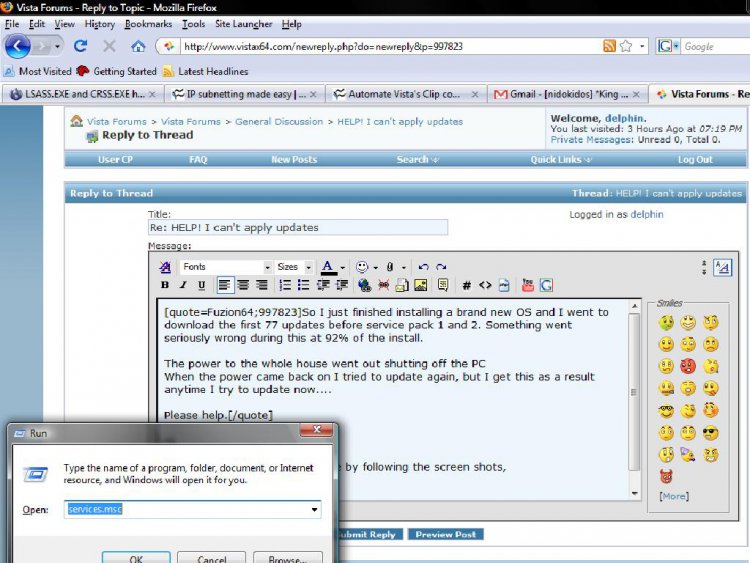The height and width of the screenshot is (563, 750).
Task: Click the Preview Post button
Action: pyautogui.click(x=445, y=534)
